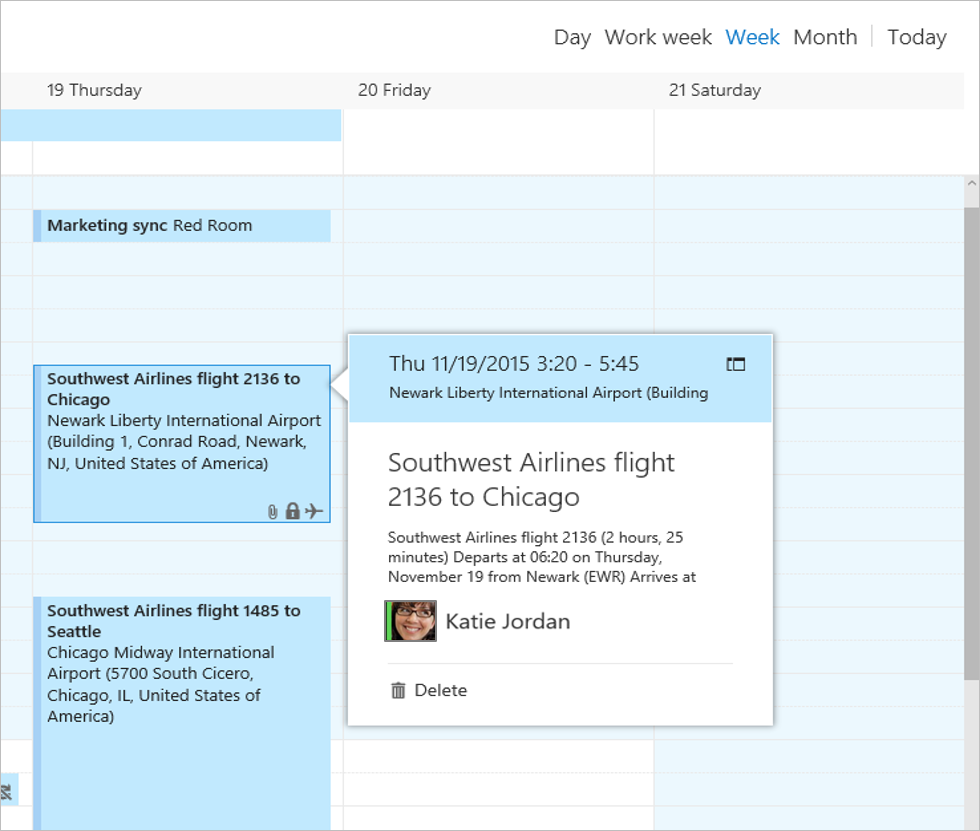Click the scrollbar up arrow
The image size is (980, 831).
click(x=971, y=184)
